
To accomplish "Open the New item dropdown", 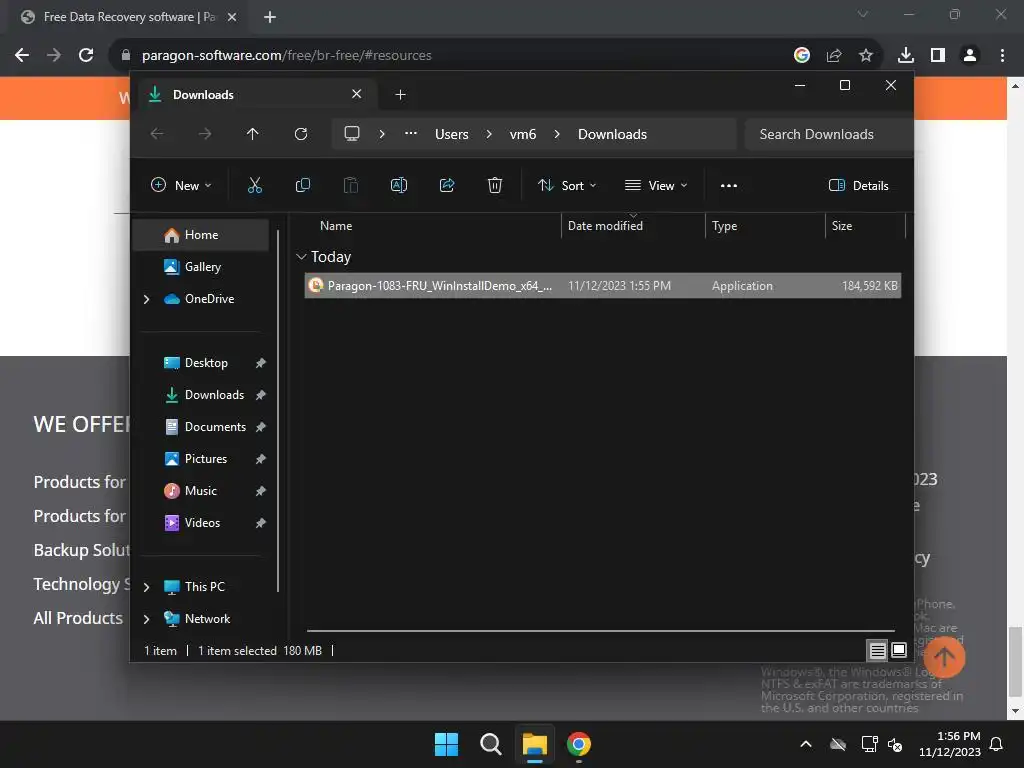I will point(181,185).
